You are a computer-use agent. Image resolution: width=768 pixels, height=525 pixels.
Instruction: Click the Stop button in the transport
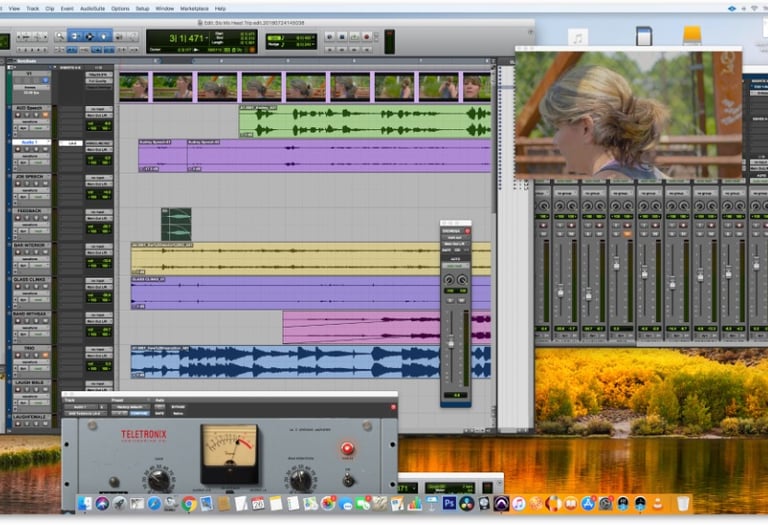coord(340,35)
